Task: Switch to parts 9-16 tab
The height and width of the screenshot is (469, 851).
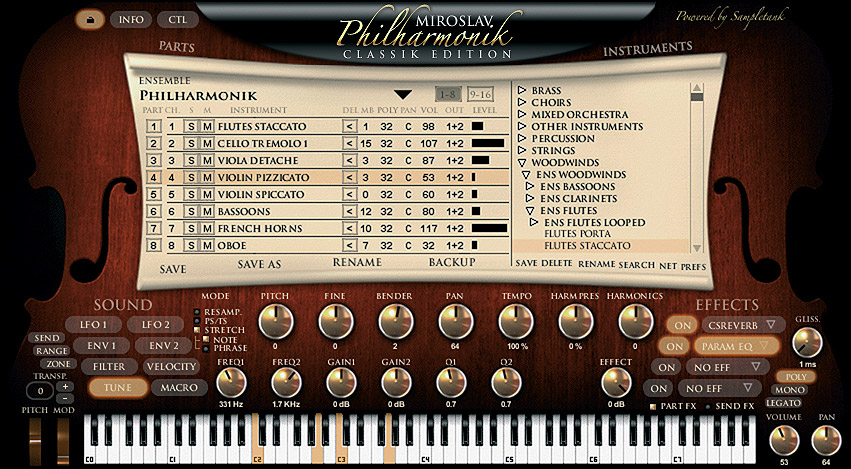Action: [x=480, y=95]
